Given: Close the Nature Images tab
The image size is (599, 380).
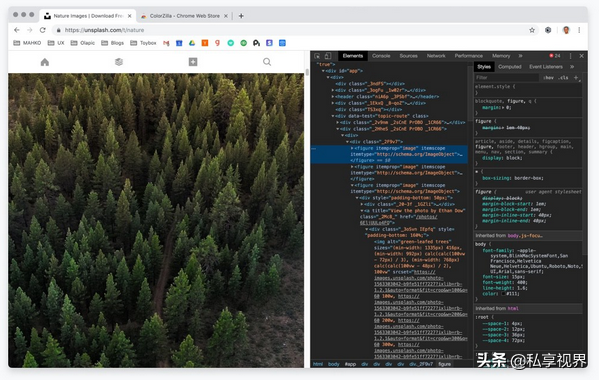Looking at the screenshot, I should point(130,16).
